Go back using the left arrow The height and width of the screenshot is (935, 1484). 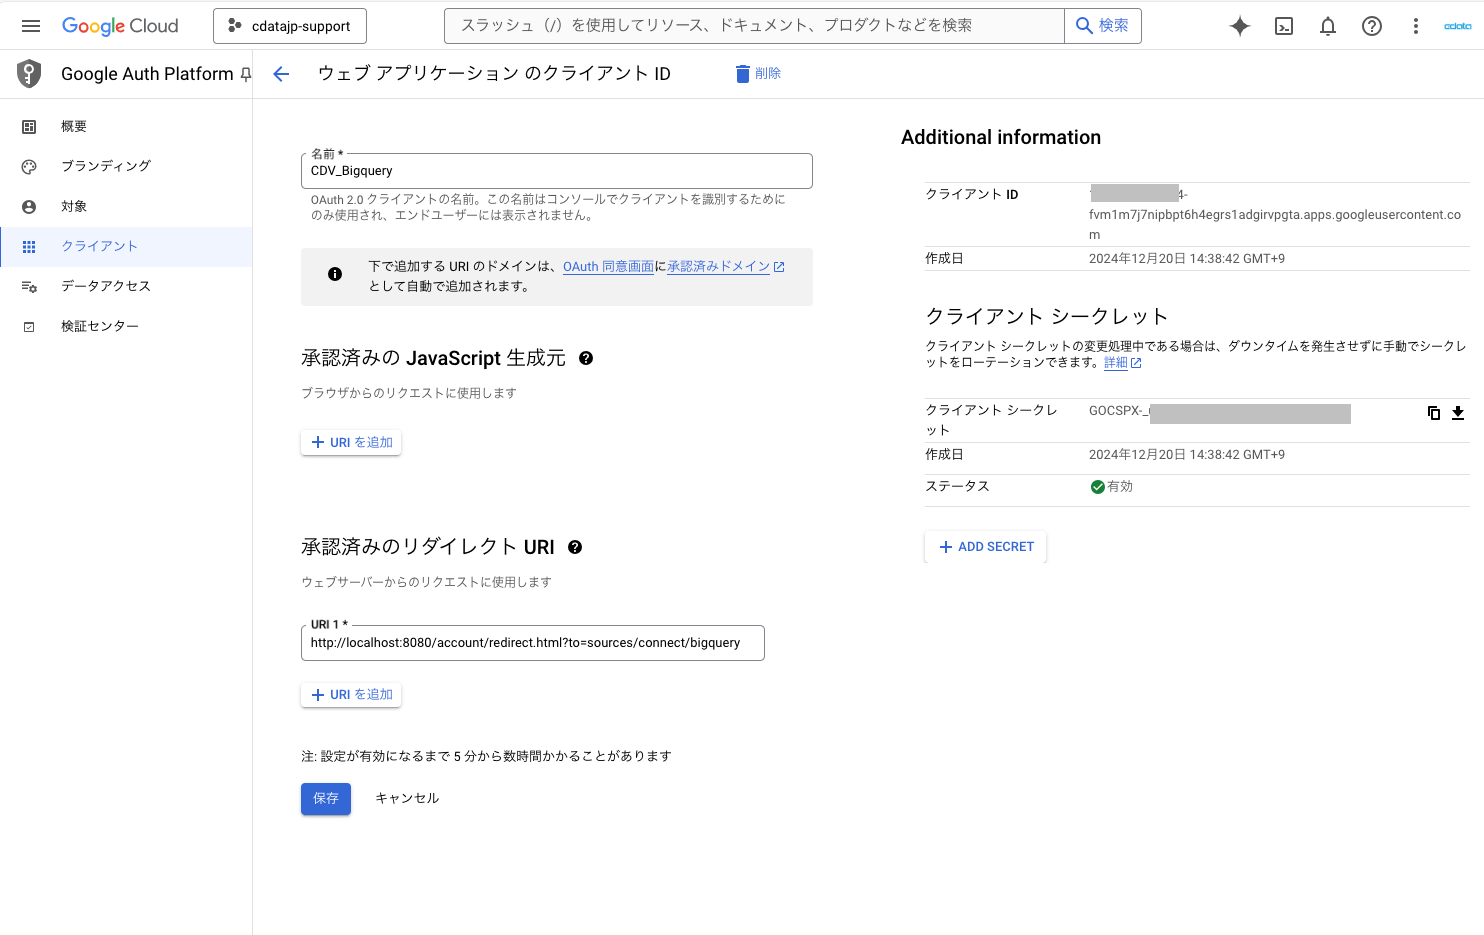pyautogui.click(x=281, y=74)
